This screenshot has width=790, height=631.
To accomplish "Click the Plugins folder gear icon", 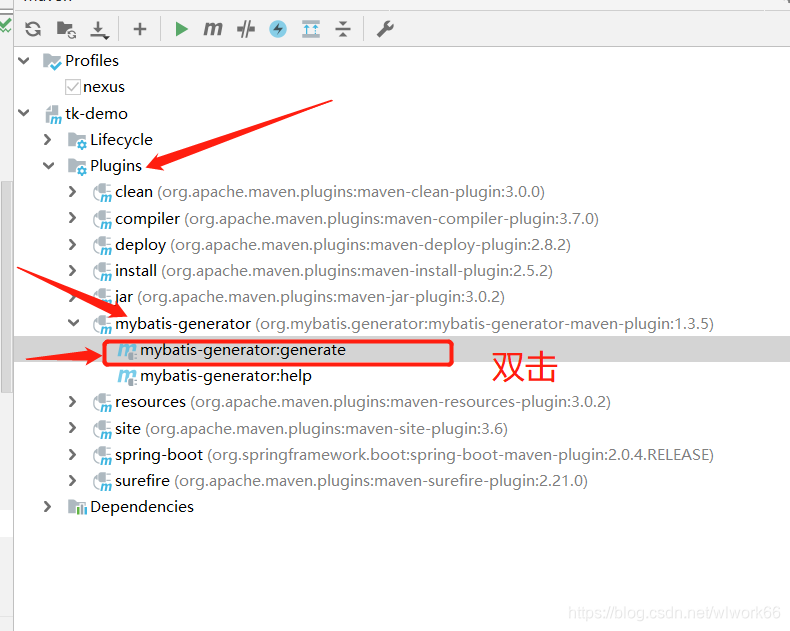I will pyautogui.click(x=77, y=166).
